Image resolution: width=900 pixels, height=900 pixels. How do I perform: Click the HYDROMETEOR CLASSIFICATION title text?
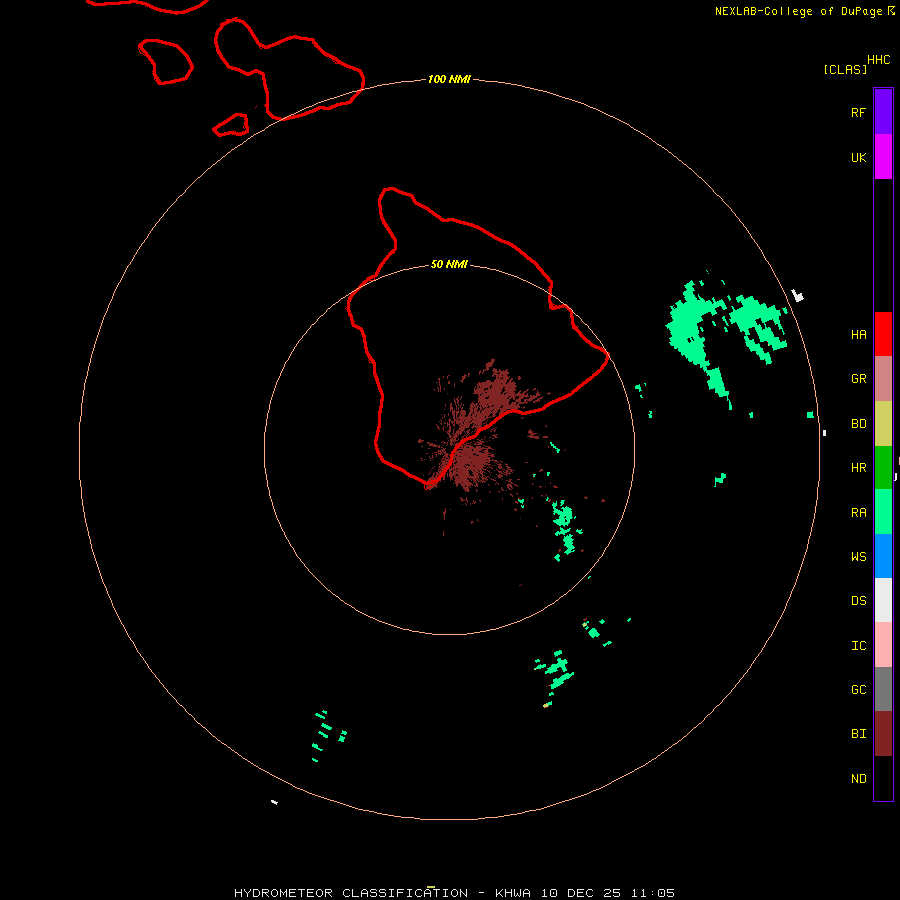(351, 893)
